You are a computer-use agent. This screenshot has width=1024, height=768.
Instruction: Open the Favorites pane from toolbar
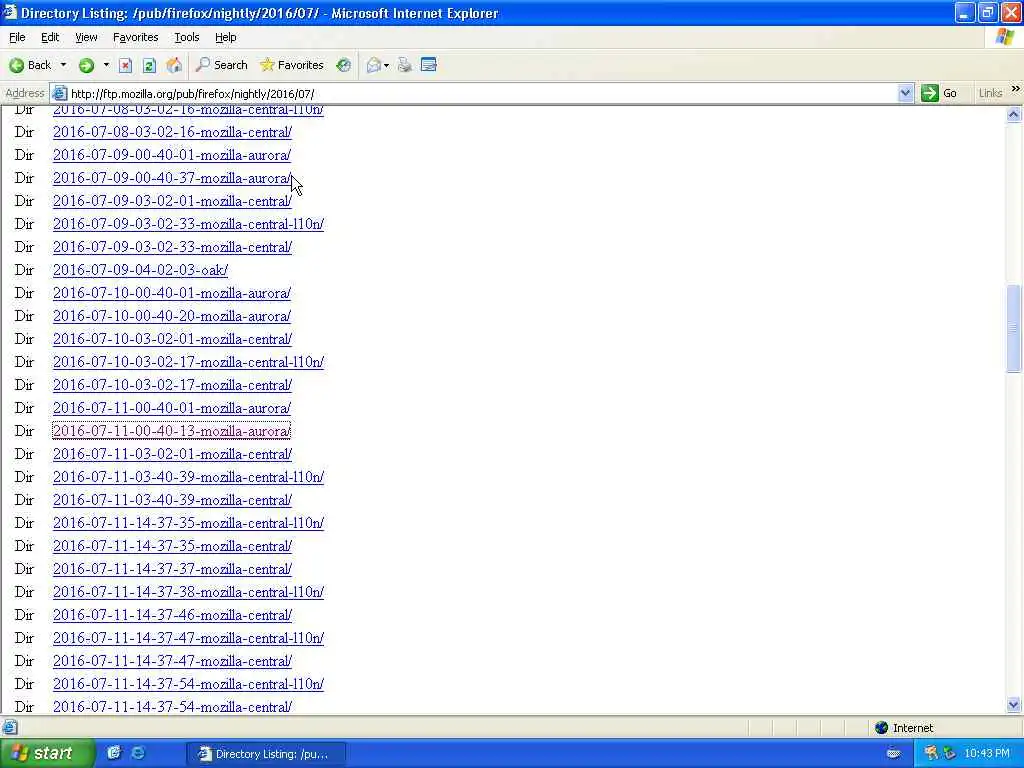point(291,65)
